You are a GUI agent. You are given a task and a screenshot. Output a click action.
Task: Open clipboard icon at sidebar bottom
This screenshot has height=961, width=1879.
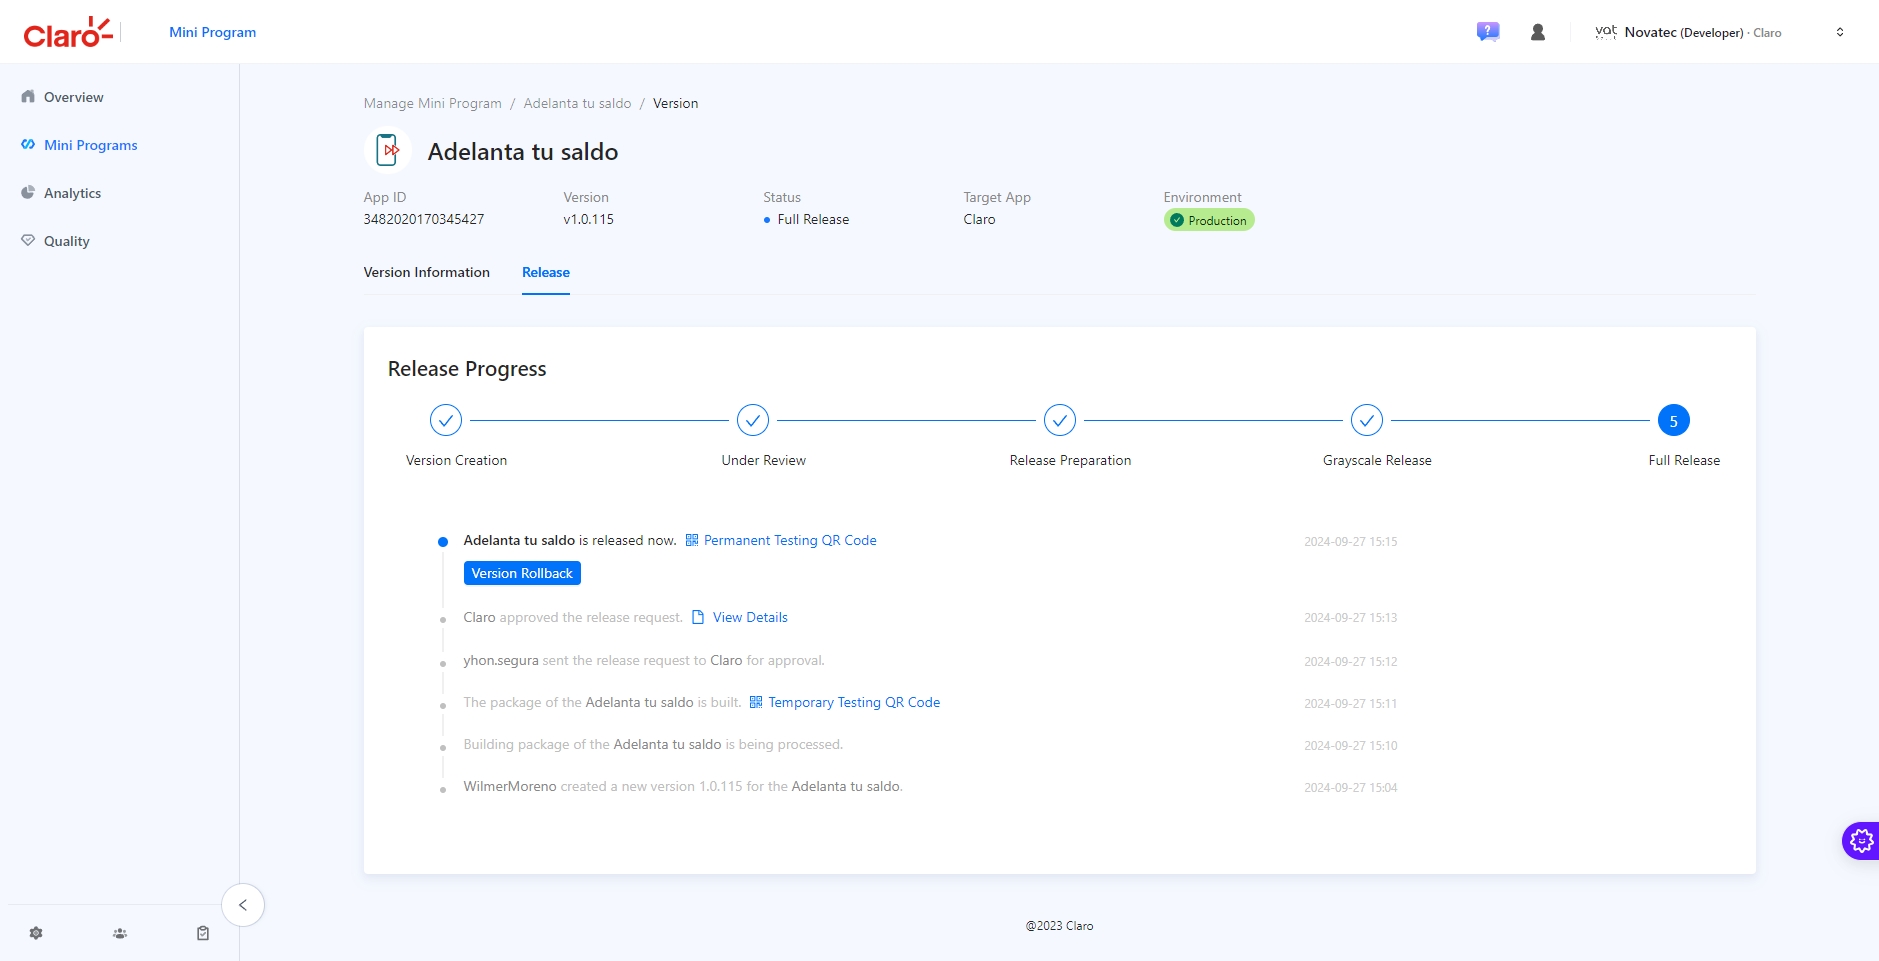[203, 933]
